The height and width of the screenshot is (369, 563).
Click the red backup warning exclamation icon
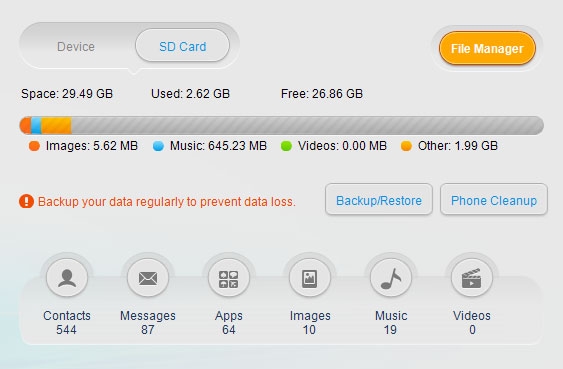(26, 201)
